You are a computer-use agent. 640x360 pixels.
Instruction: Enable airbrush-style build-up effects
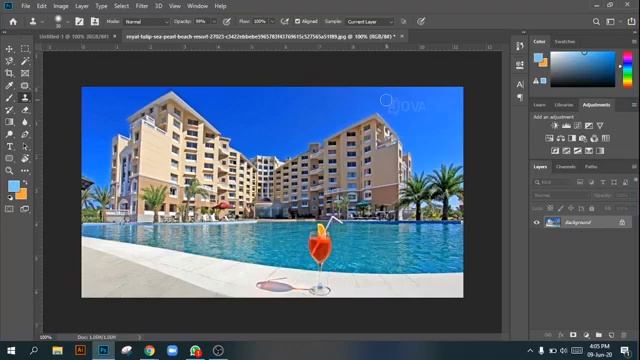point(285,22)
